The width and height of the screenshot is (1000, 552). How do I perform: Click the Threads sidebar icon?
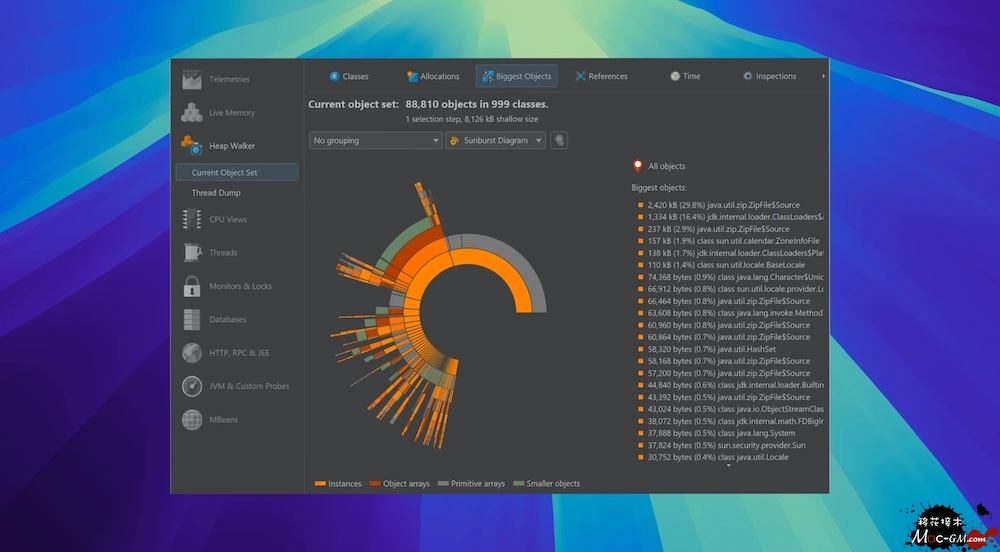coord(192,253)
